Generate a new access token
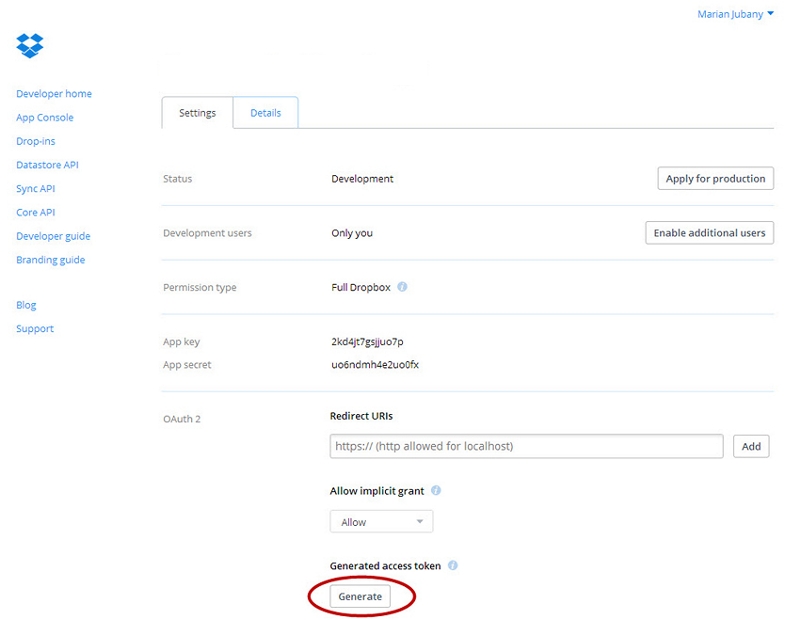 pos(361,595)
